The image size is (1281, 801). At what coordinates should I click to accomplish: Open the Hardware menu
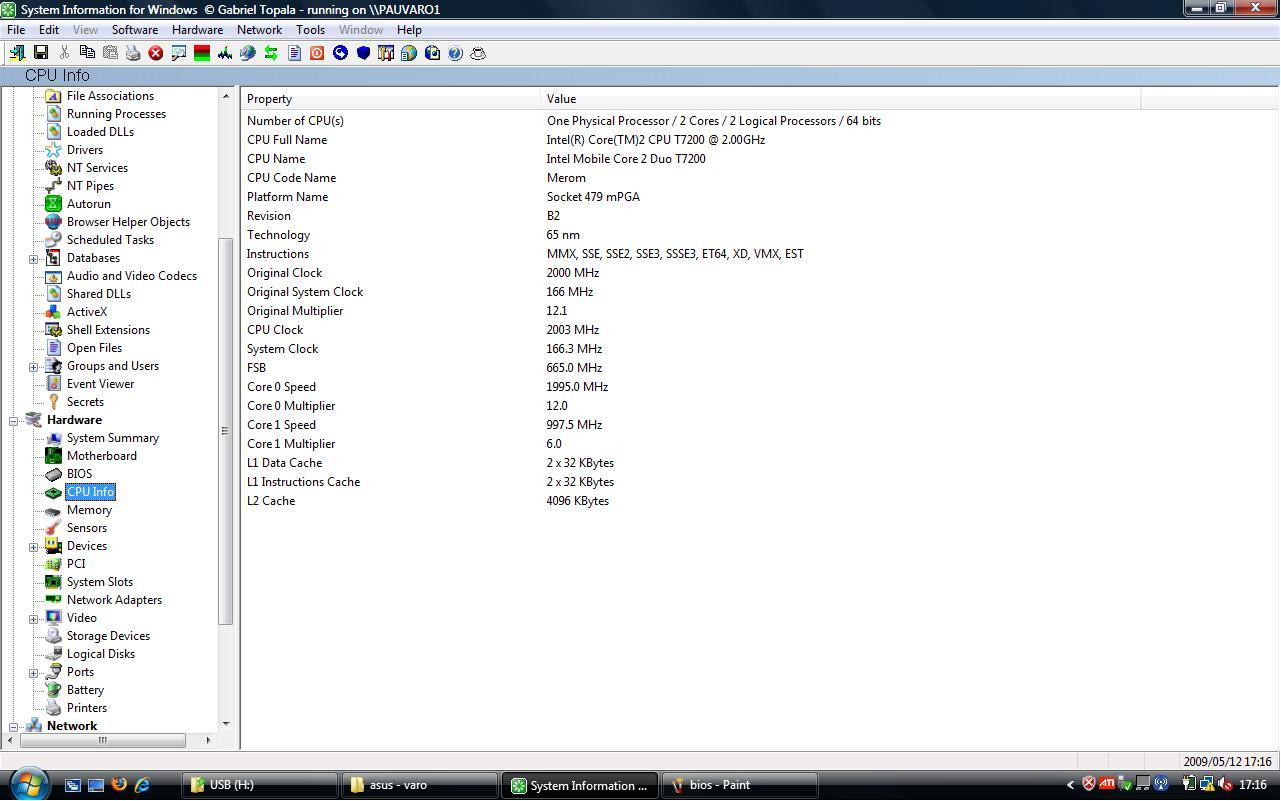tap(197, 30)
